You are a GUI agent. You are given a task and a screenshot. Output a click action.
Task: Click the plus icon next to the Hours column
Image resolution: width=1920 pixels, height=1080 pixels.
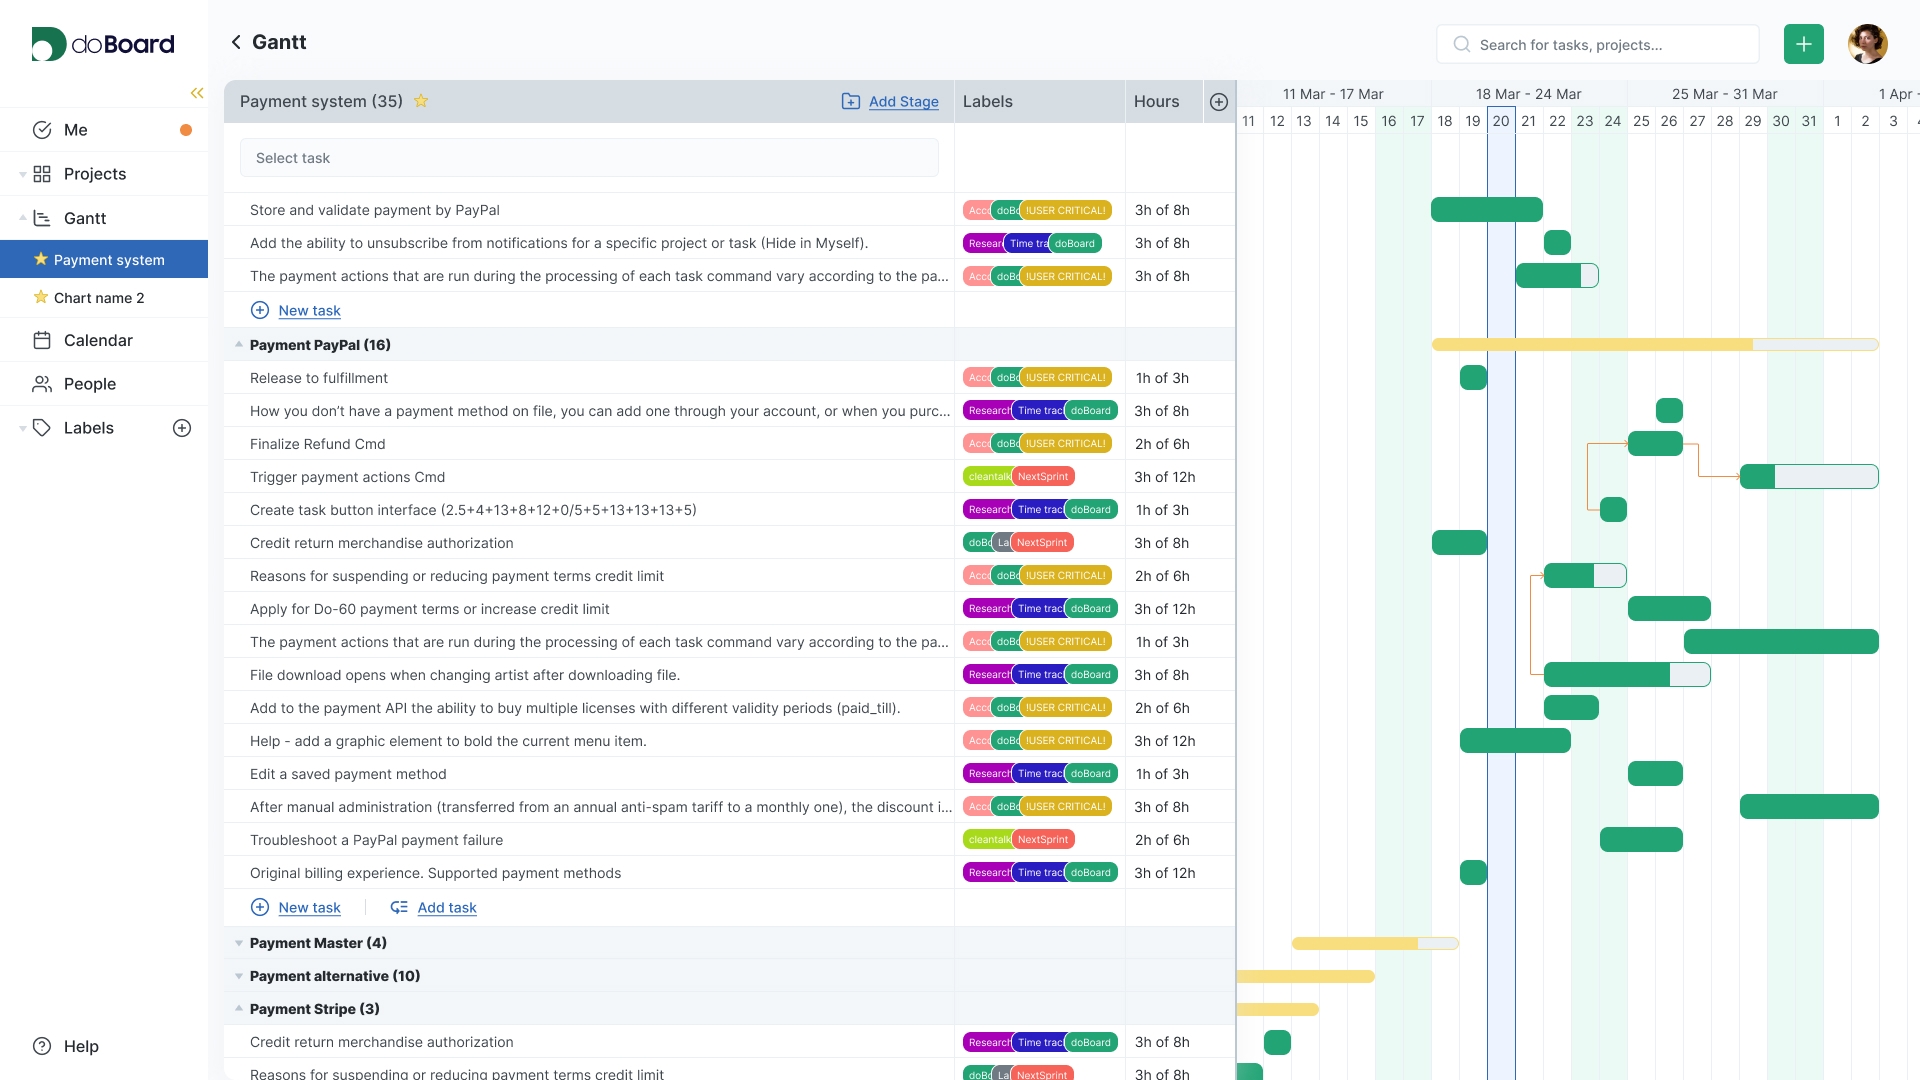pos(1219,101)
